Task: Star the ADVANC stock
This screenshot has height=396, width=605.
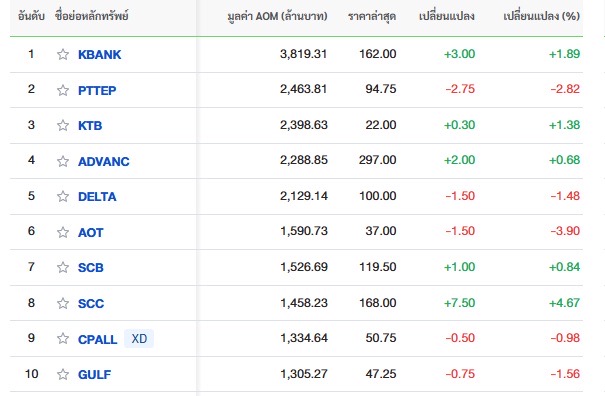Action: coord(63,161)
